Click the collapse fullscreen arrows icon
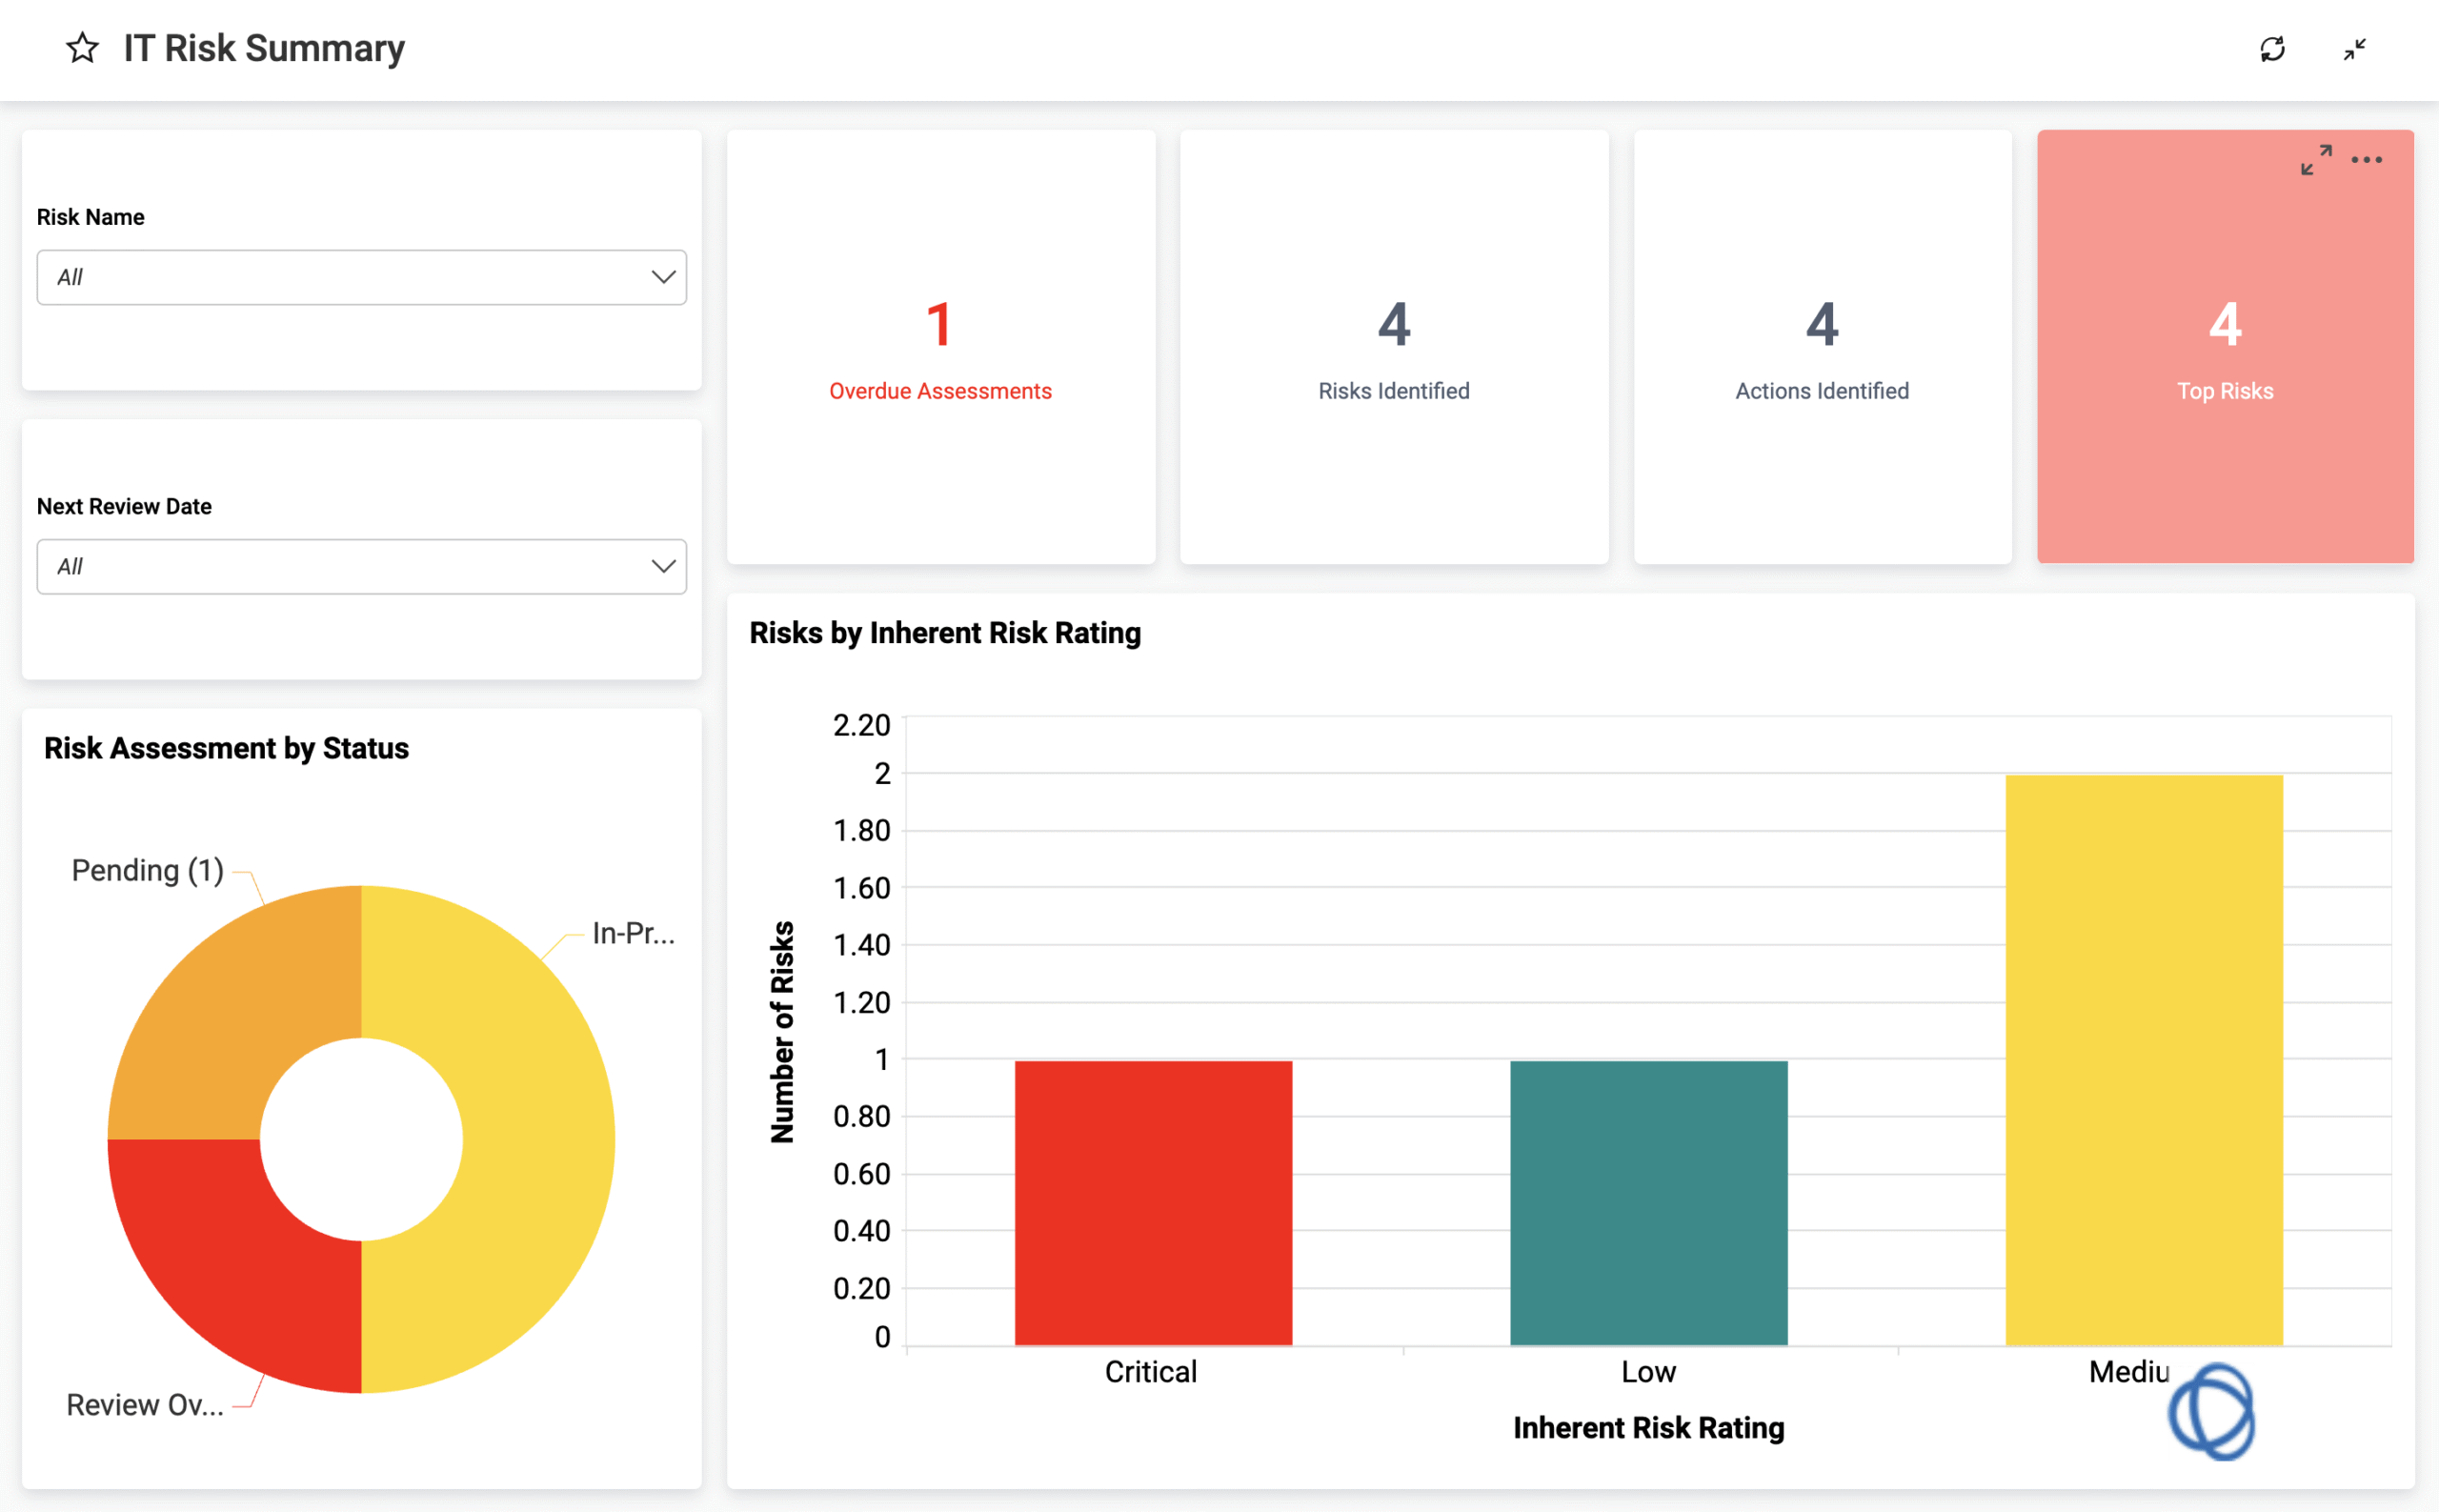Image resolution: width=2439 pixels, height=1512 pixels. point(2355,49)
